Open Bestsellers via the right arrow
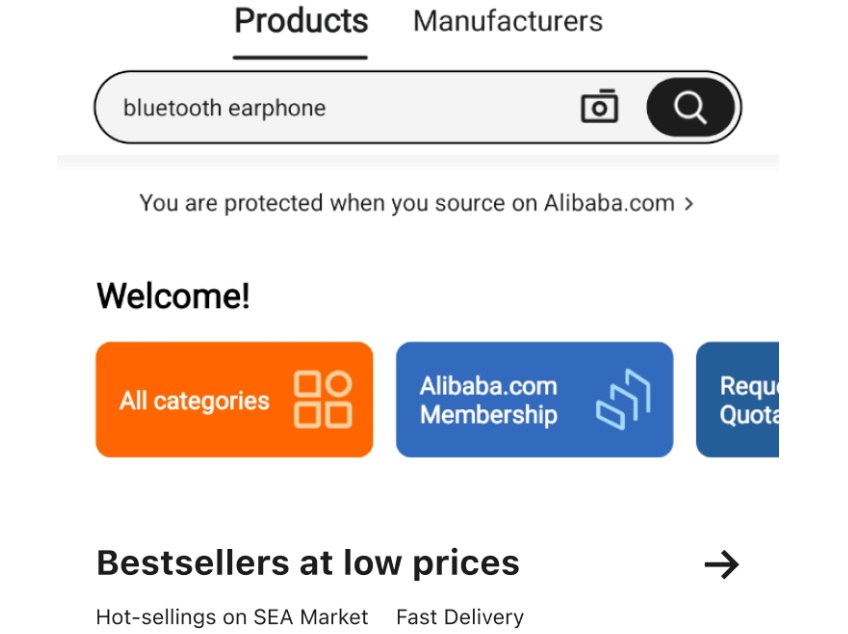 (721, 565)
